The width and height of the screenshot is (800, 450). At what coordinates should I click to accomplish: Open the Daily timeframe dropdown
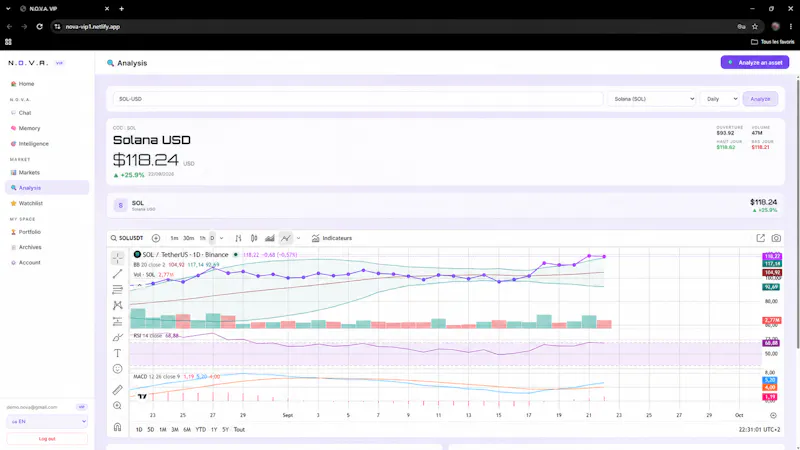pos(720,99)
